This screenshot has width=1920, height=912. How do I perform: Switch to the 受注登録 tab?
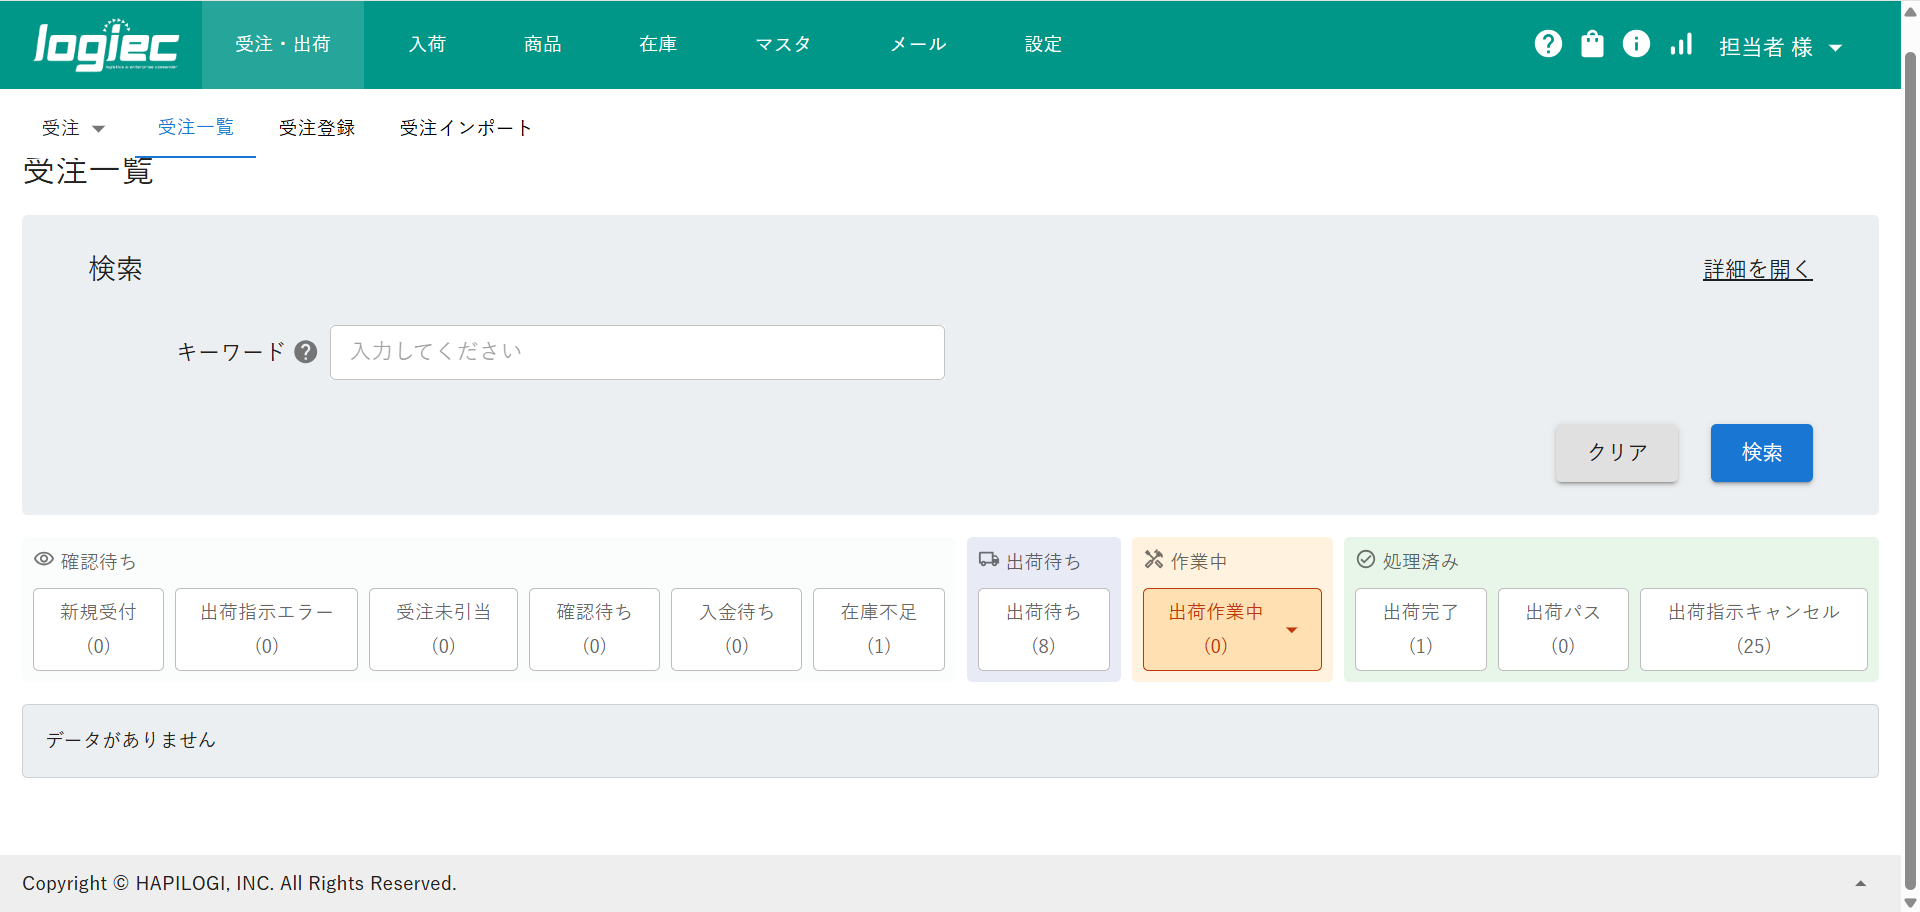(x=317, y=128)
